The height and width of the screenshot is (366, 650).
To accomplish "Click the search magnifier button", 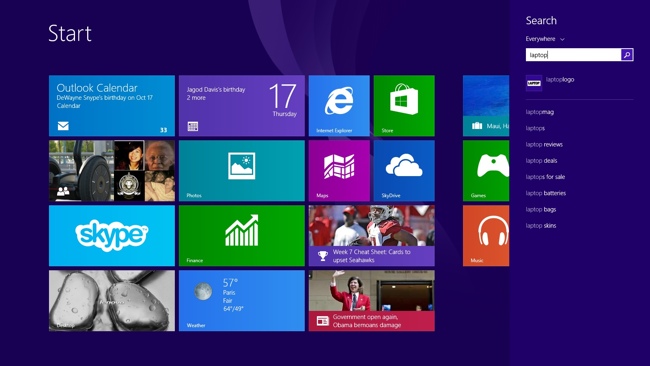I will coord(627,55).
